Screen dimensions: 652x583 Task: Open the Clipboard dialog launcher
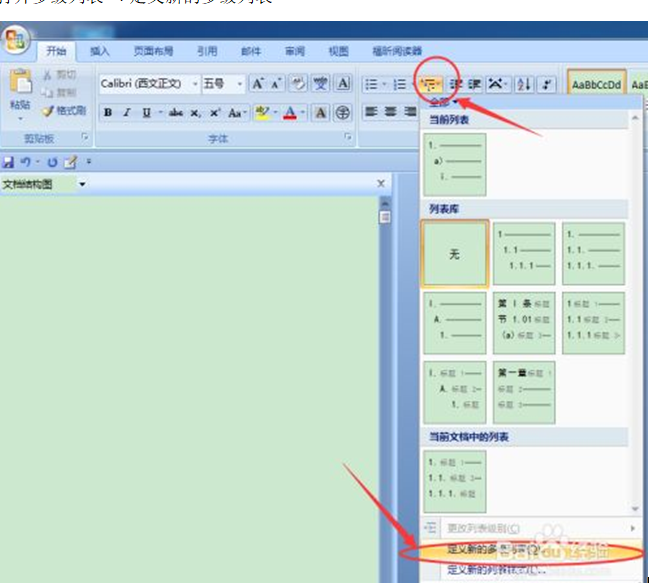(x=85, y=136)
